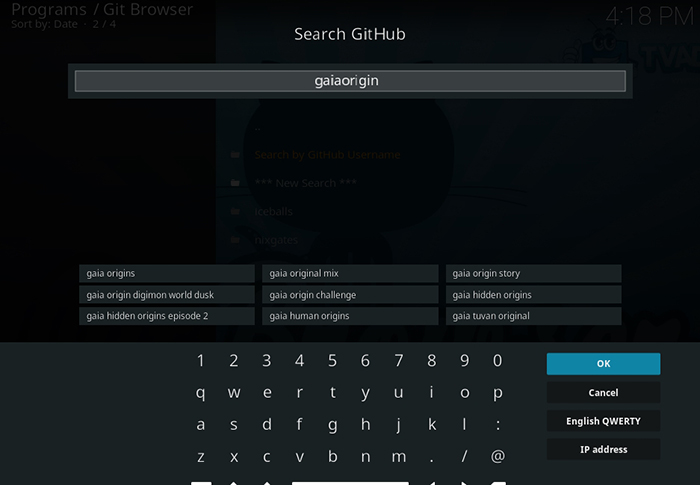Hit the 6 number key
The image size is (700, 485).
coord(365,360)
